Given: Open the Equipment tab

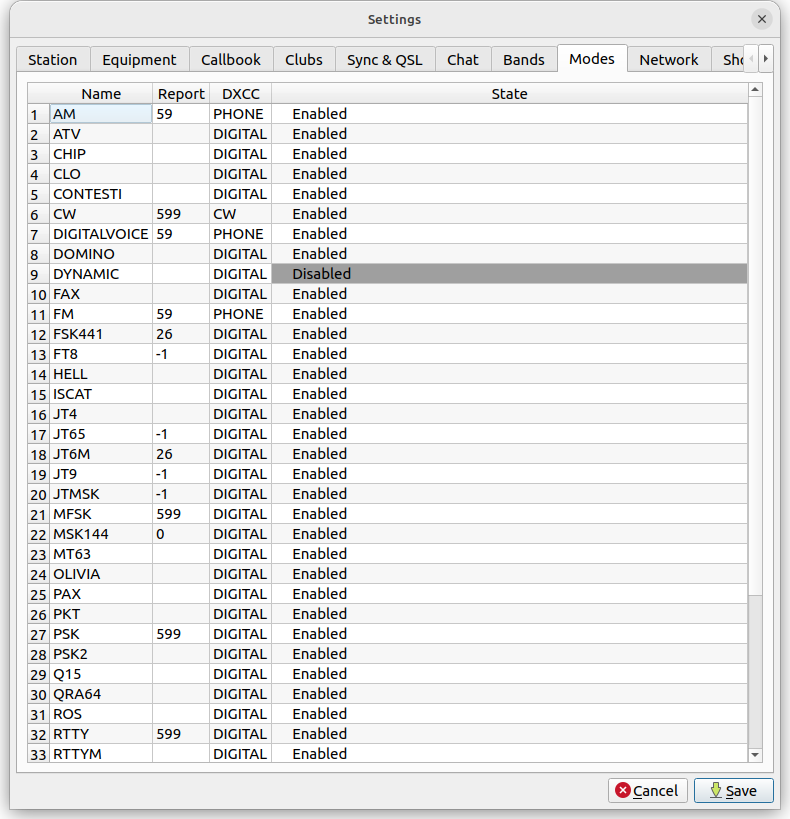Looking at the screenshot, I should tap(139, 60).
